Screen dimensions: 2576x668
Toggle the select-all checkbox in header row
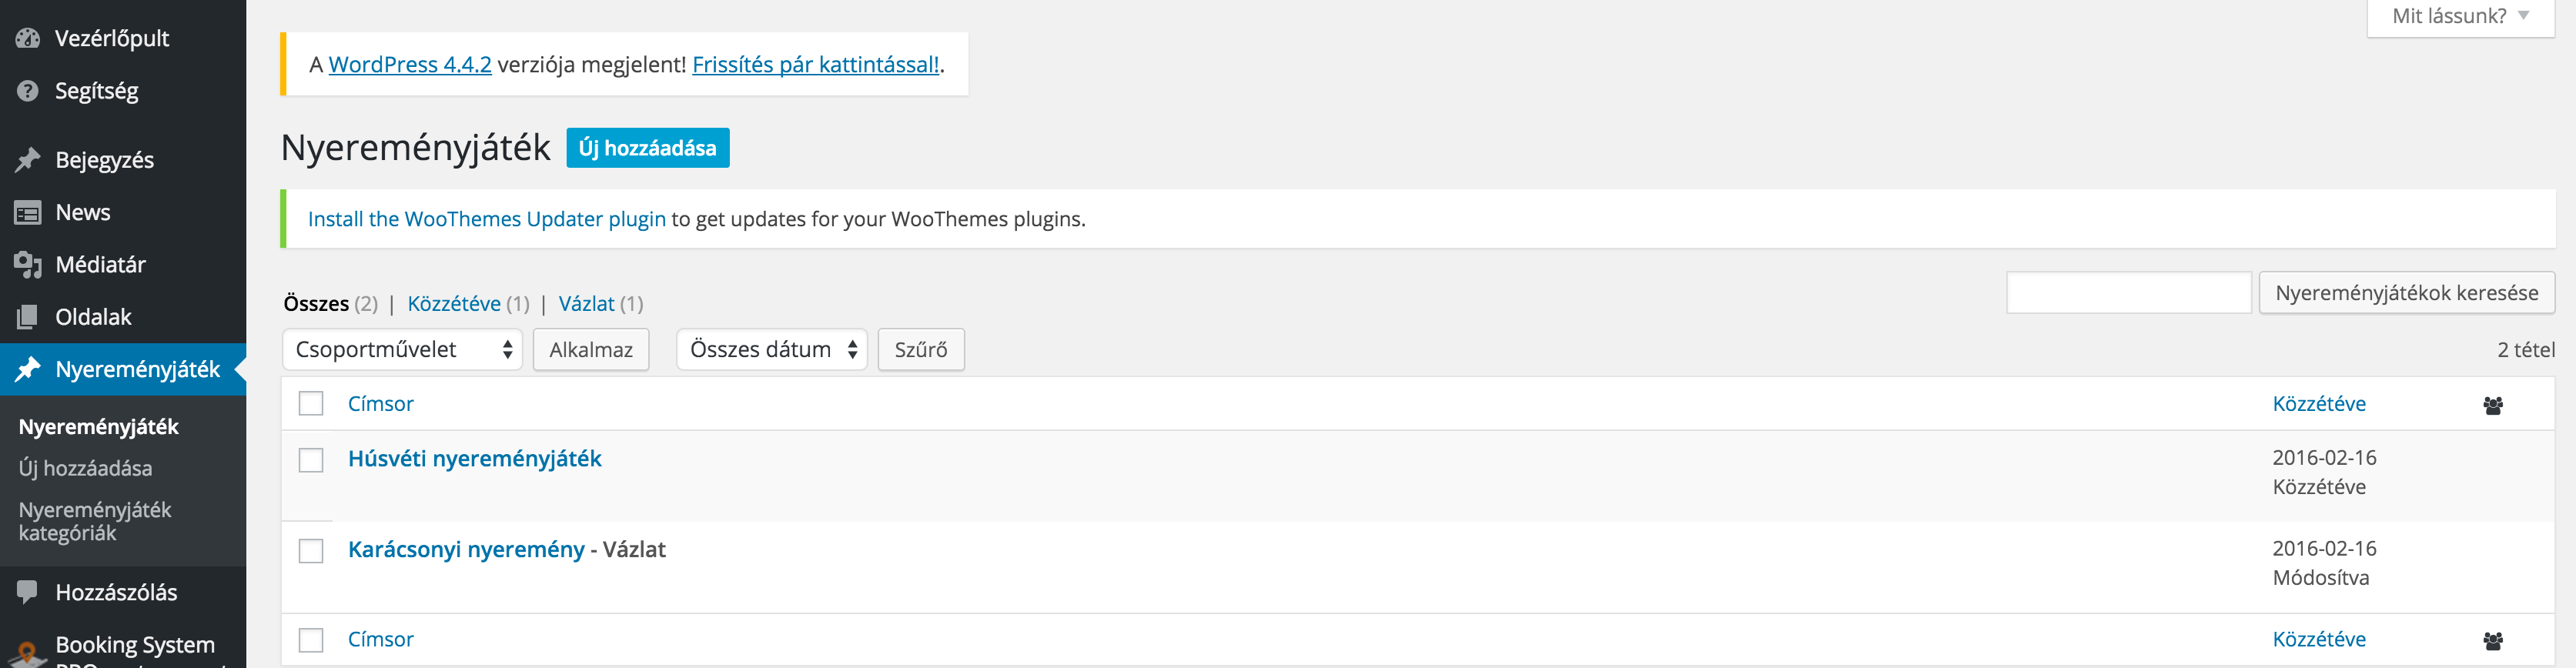311,403
